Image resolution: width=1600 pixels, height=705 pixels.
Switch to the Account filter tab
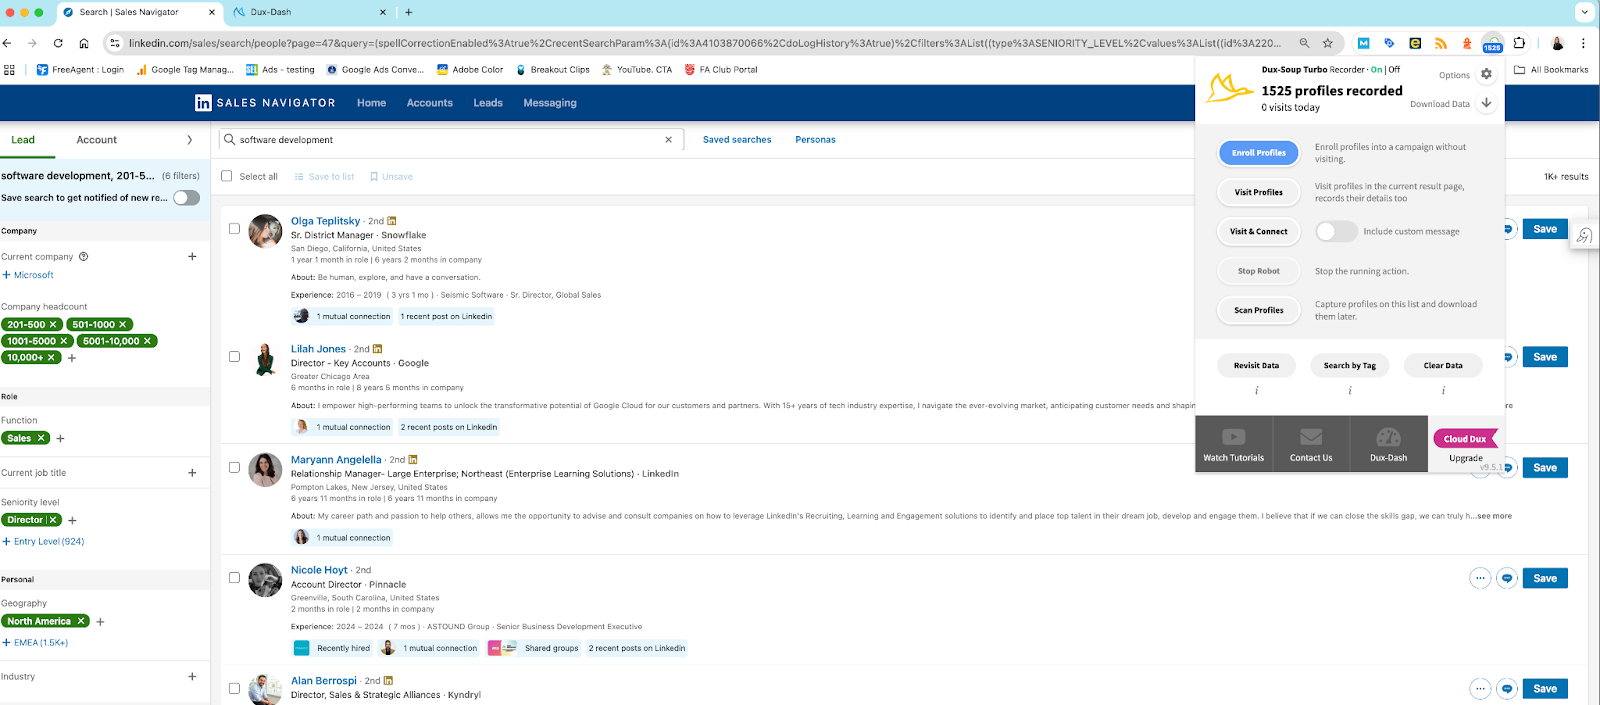coord(97,140)
